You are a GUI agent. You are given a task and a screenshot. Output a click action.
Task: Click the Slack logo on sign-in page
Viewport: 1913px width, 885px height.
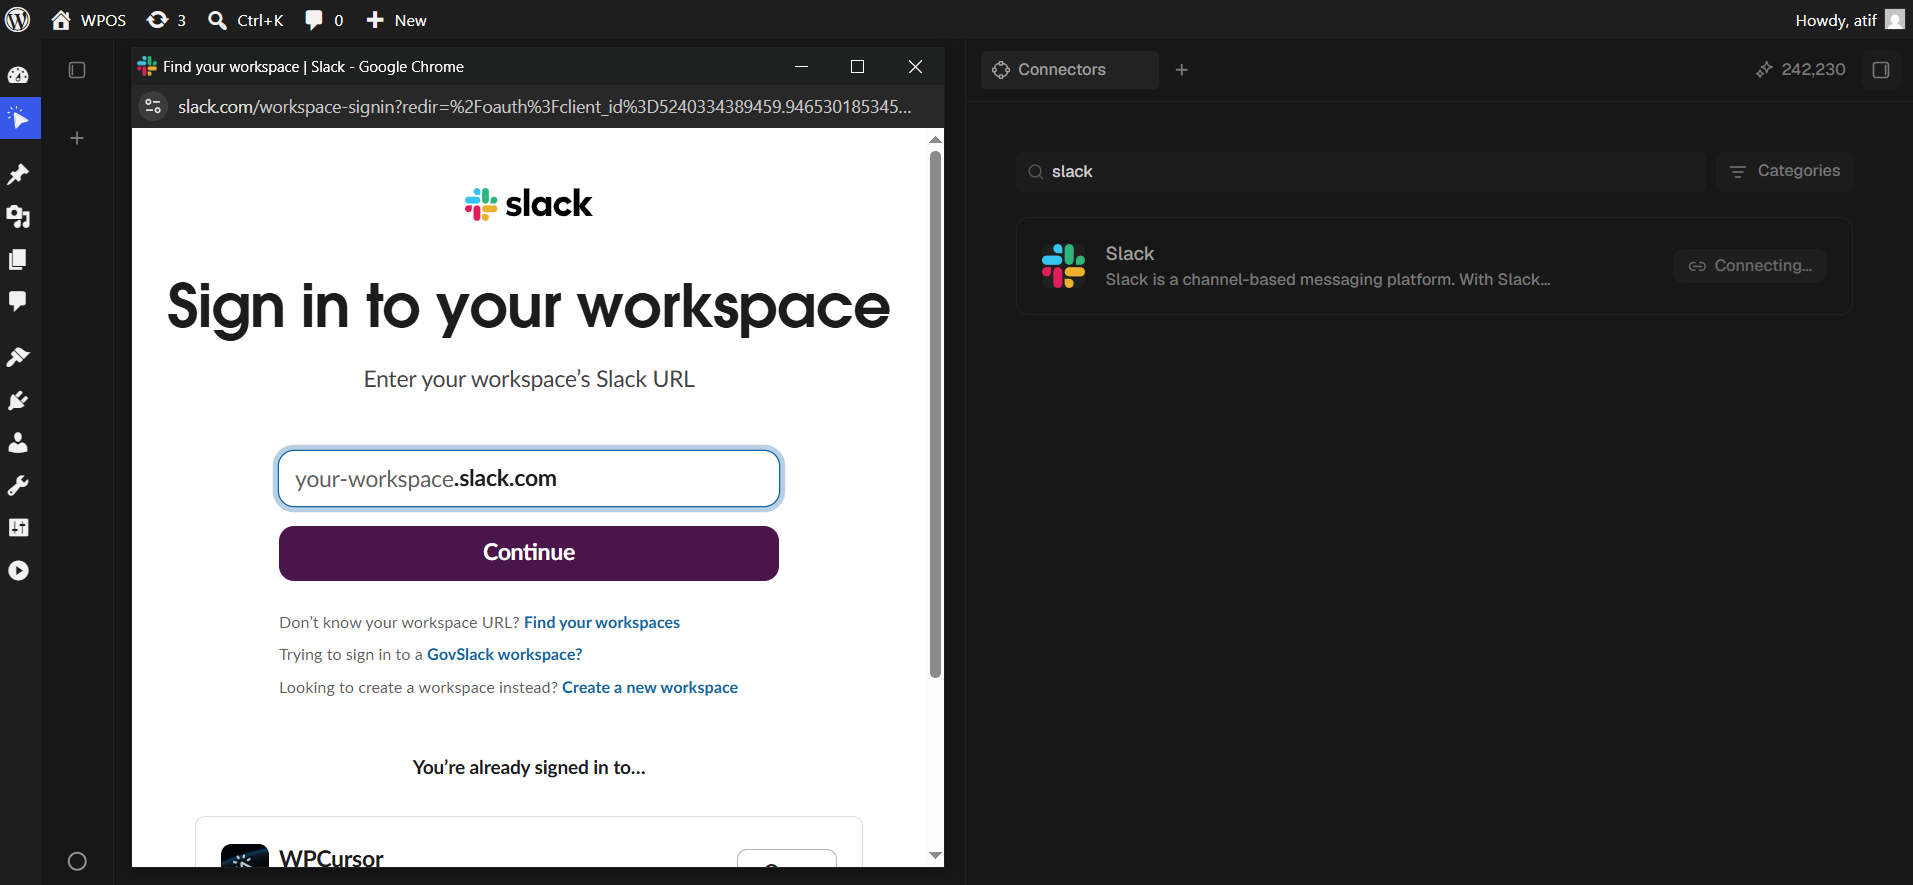[528, 204]
